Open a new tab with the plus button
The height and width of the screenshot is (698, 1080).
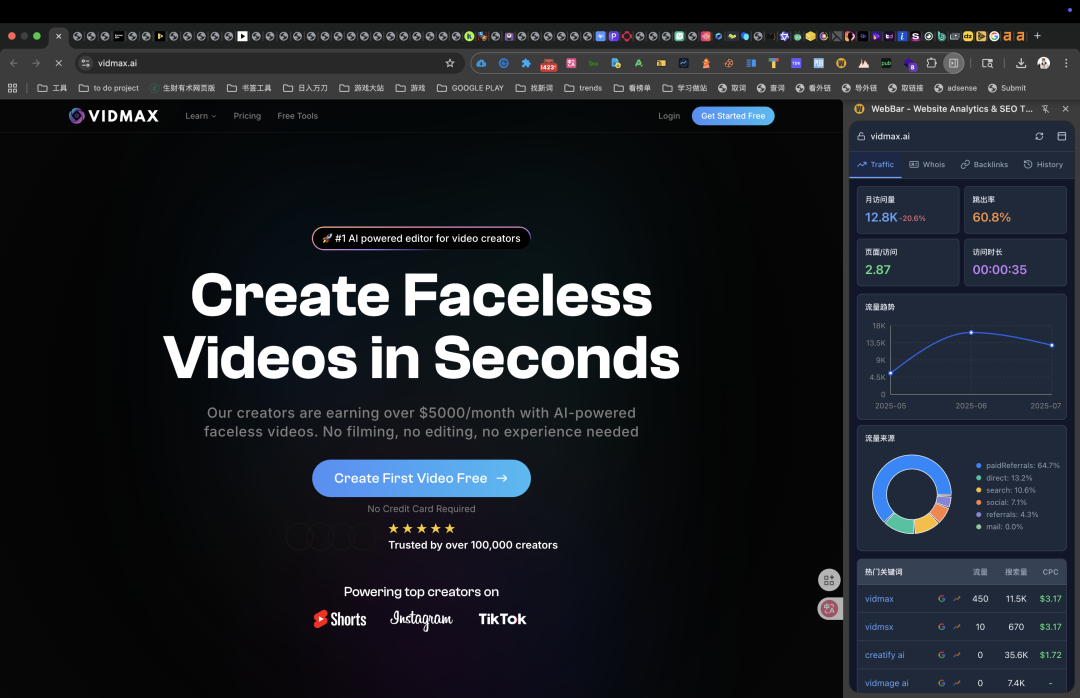click(x=1037, y=36)
